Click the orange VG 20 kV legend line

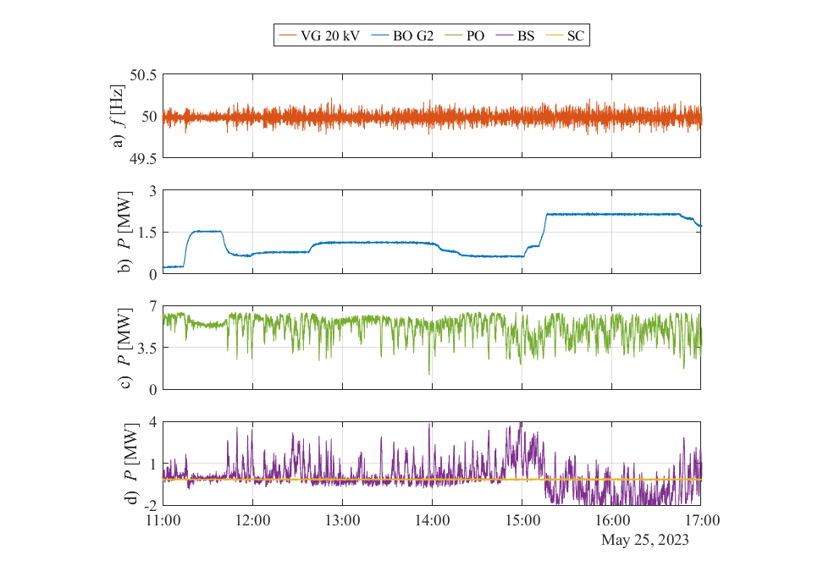click(x=291, y=36)
